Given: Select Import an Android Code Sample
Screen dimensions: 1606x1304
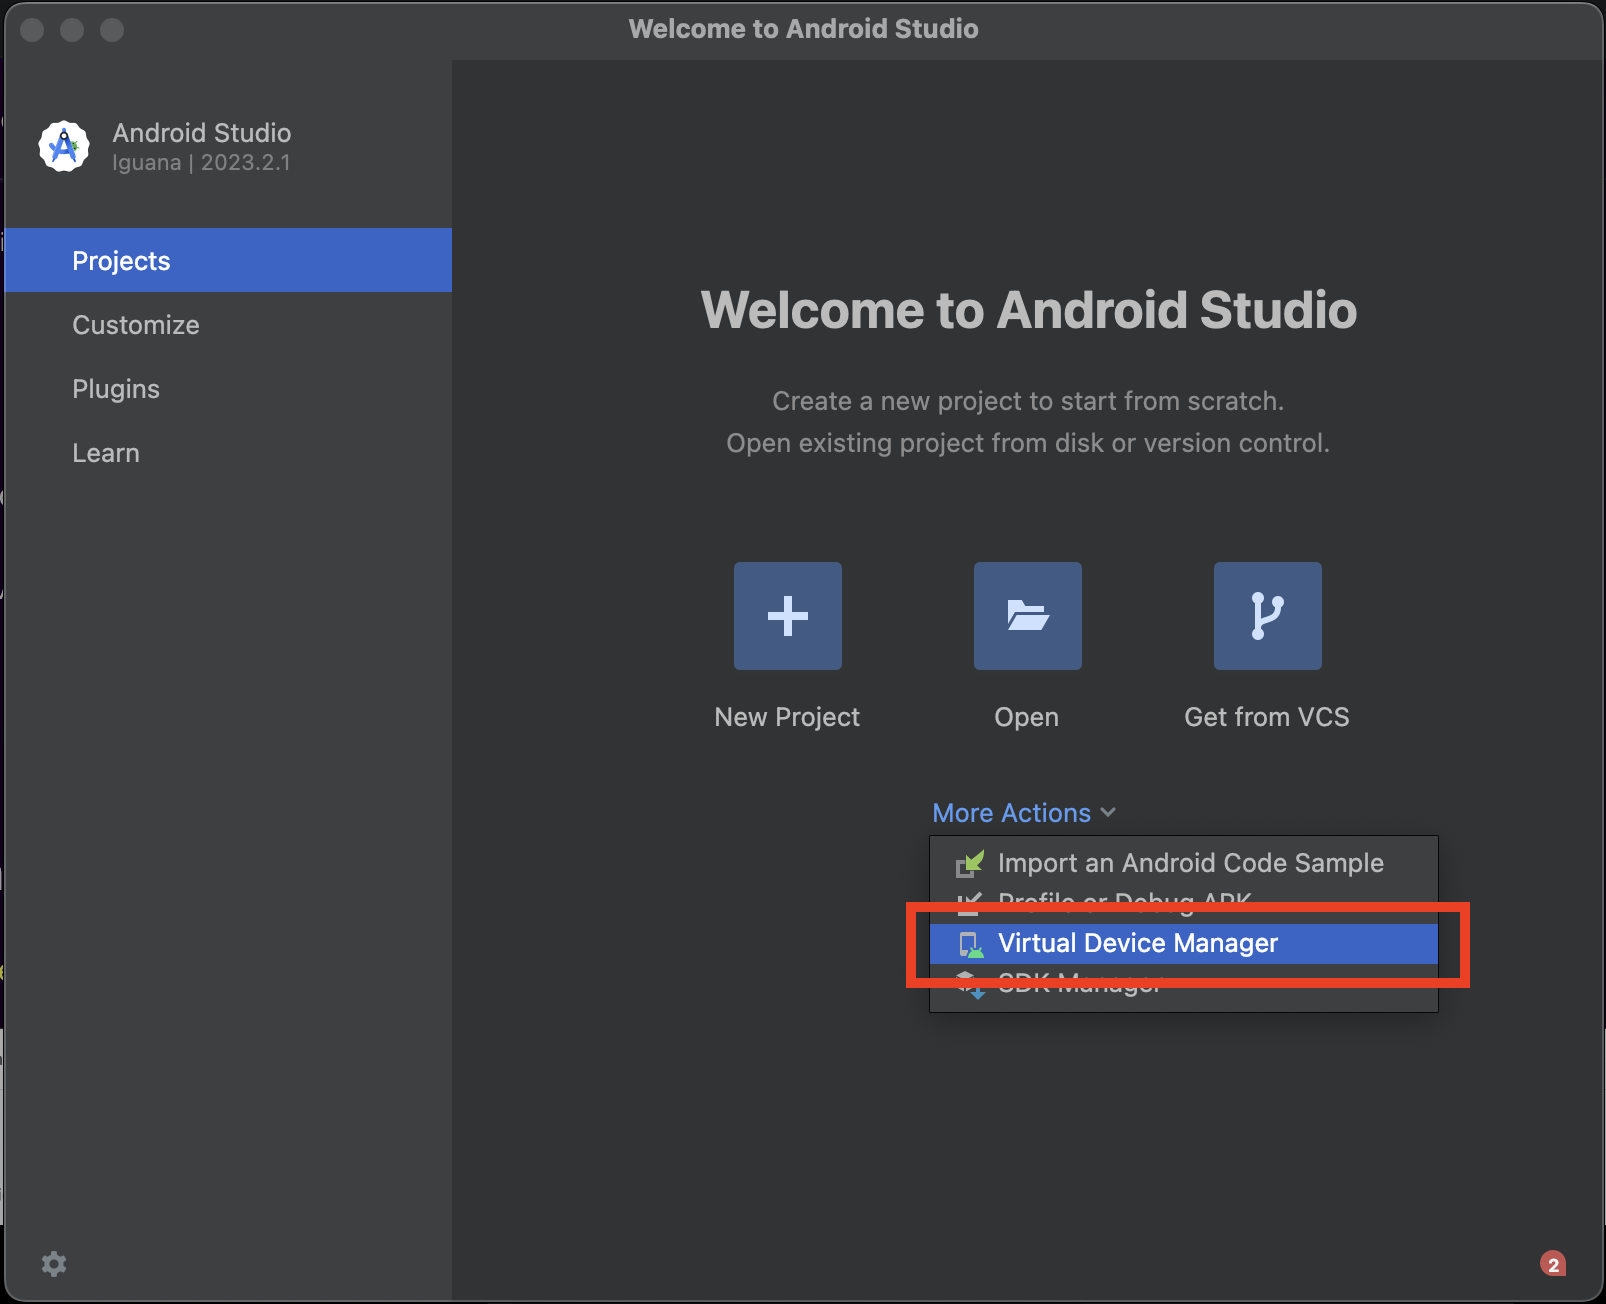Looking at the screenshot, I should (x=1191, y=862).
